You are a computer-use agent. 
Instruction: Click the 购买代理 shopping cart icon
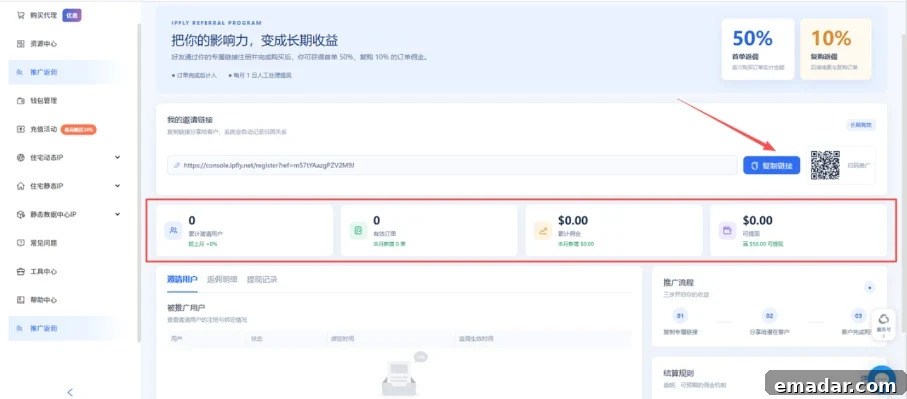[20, 16]
